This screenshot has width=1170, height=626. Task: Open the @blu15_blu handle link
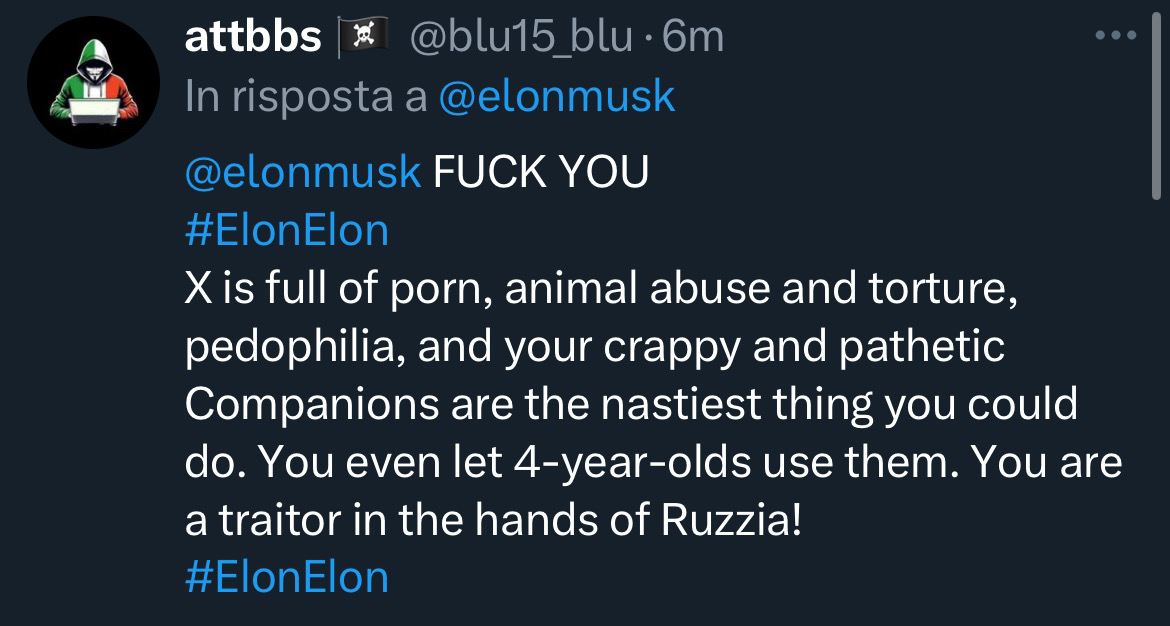point(520,38)
